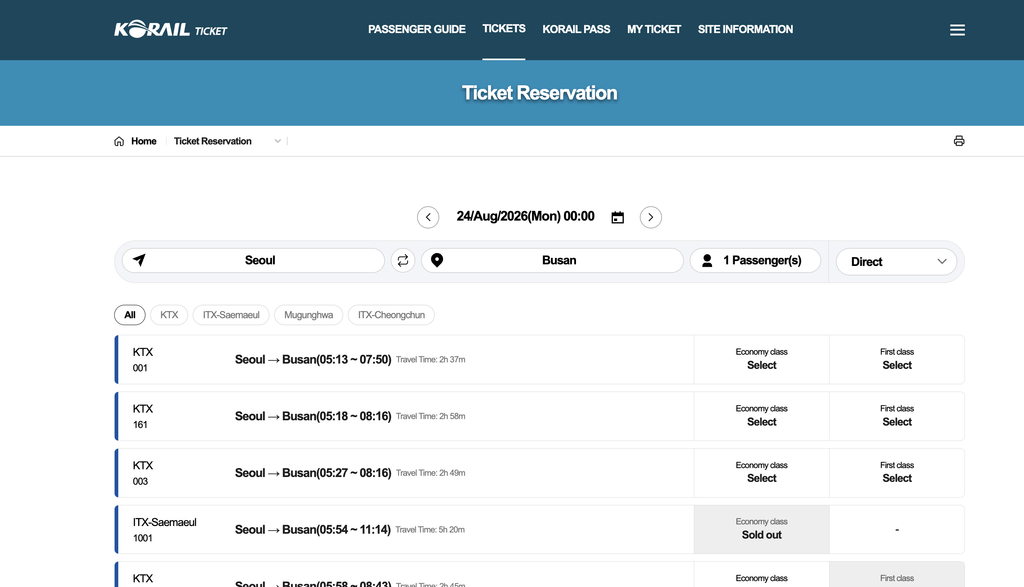Select First class for KTX 001
The width and height of the screenshot is (1024, 587).
click(897, 360)
